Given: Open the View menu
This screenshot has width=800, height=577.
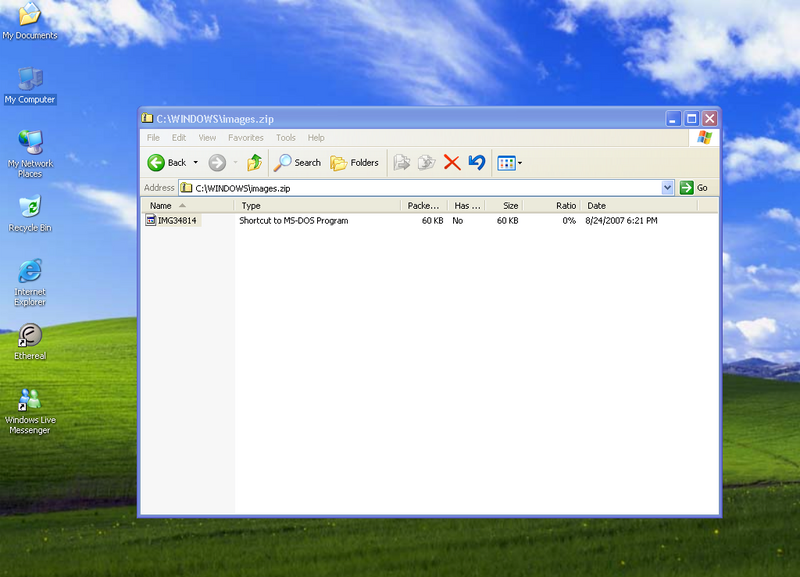Looking at the screenshot, I should [207, 138].
